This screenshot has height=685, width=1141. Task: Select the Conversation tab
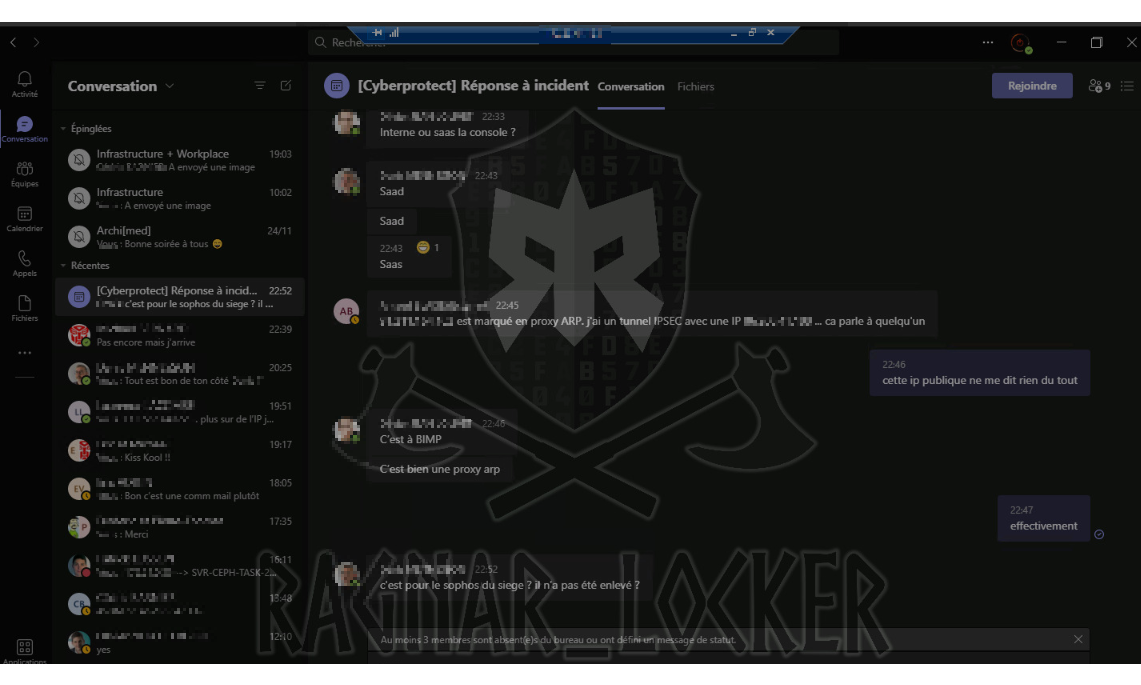tap(630, 86)
